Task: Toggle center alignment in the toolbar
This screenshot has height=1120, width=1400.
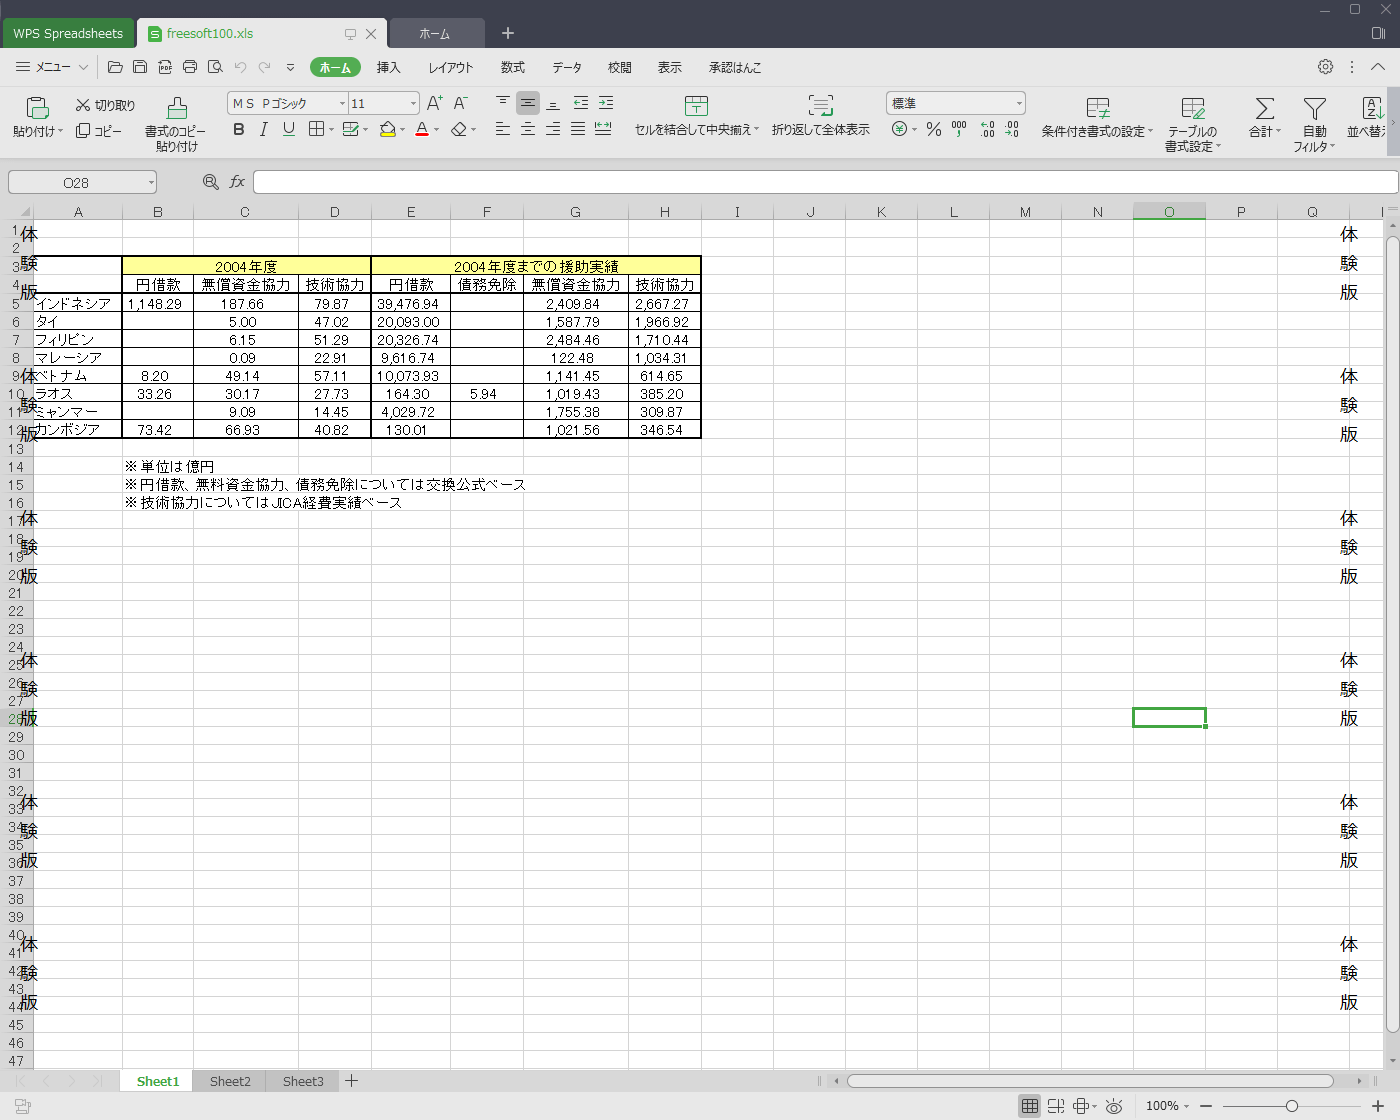Action: [527, 129]
